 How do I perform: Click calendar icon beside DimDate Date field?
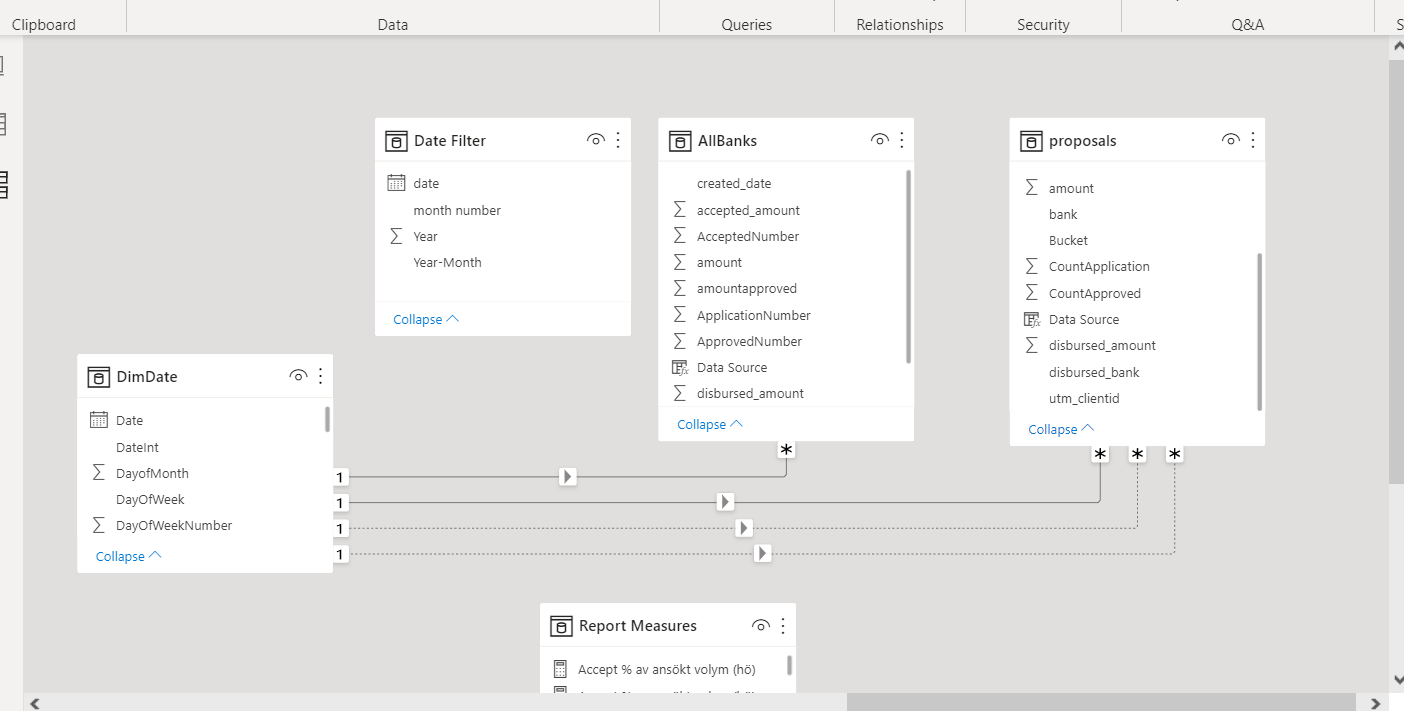click(x=98, y=420)
